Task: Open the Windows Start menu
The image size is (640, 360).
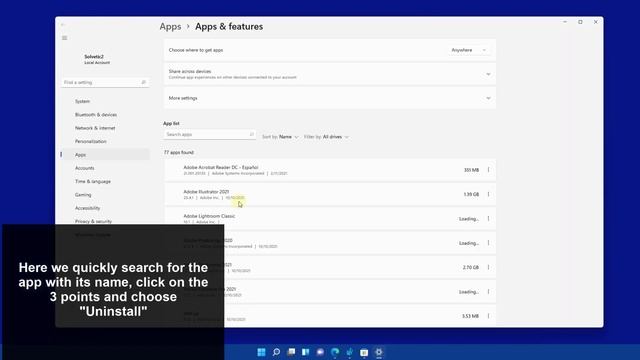Action: pos(262,352)
